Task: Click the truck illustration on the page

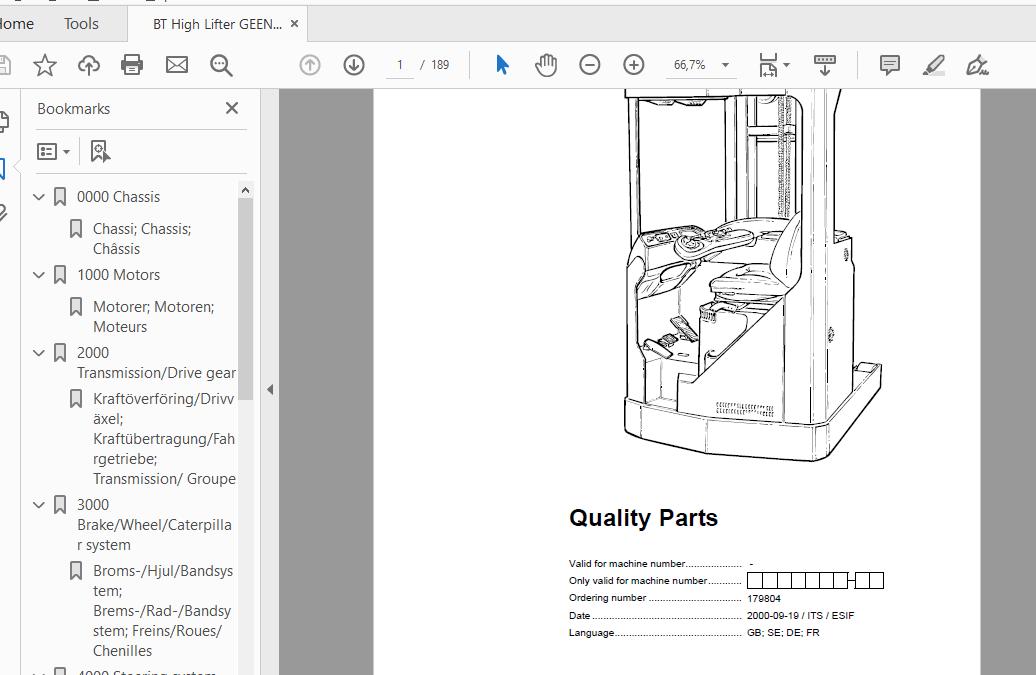Action: point(752,275)
